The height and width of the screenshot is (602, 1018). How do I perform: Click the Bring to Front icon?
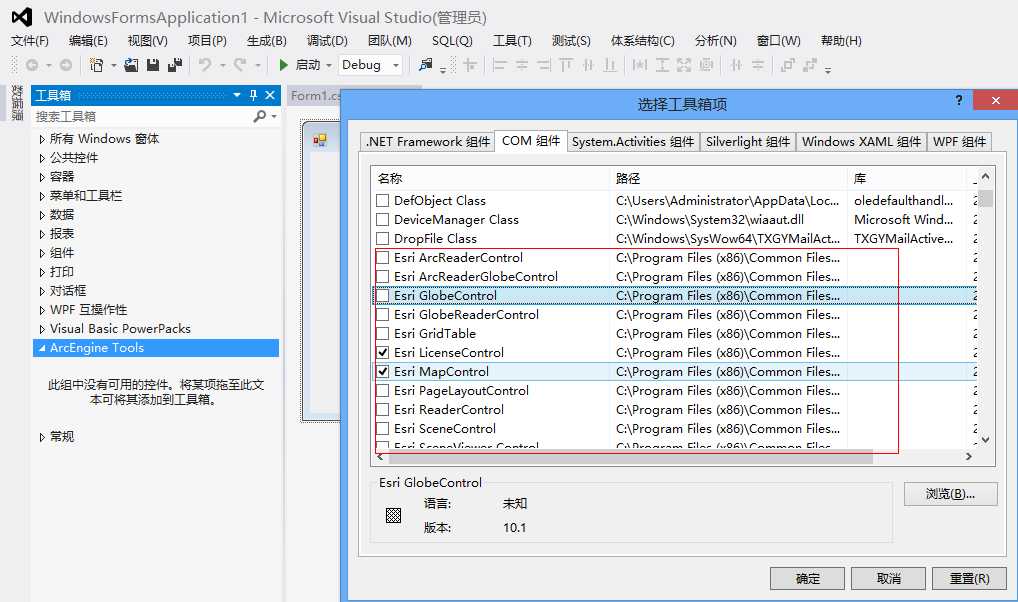788,65
